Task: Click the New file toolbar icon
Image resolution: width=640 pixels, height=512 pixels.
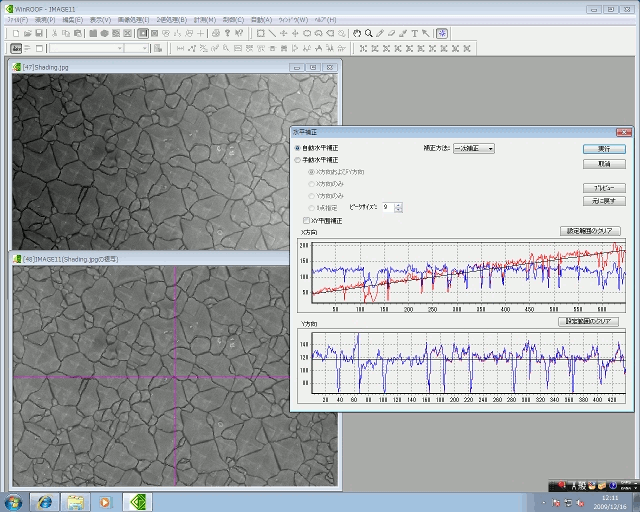Action: 16,33
